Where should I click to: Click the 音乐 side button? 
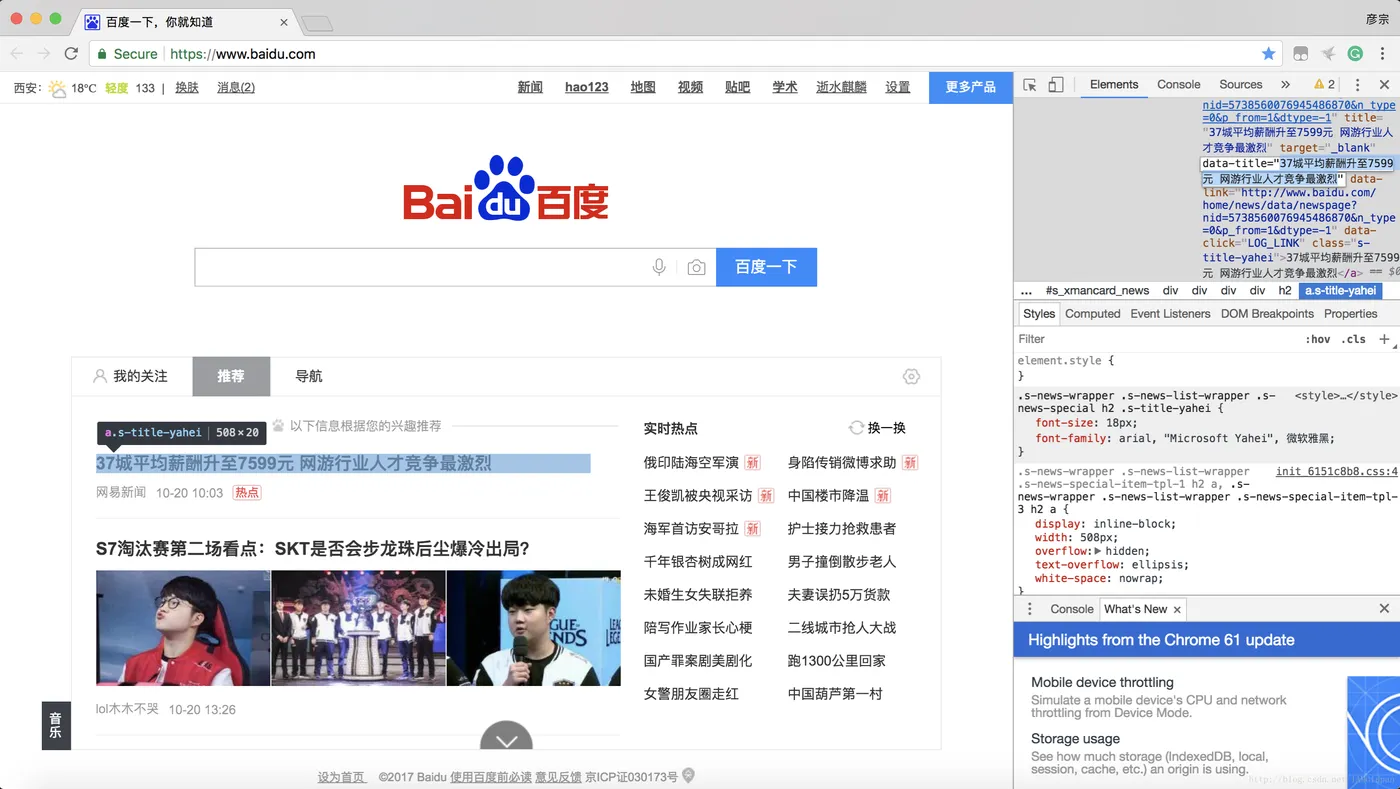pos(56,725)
